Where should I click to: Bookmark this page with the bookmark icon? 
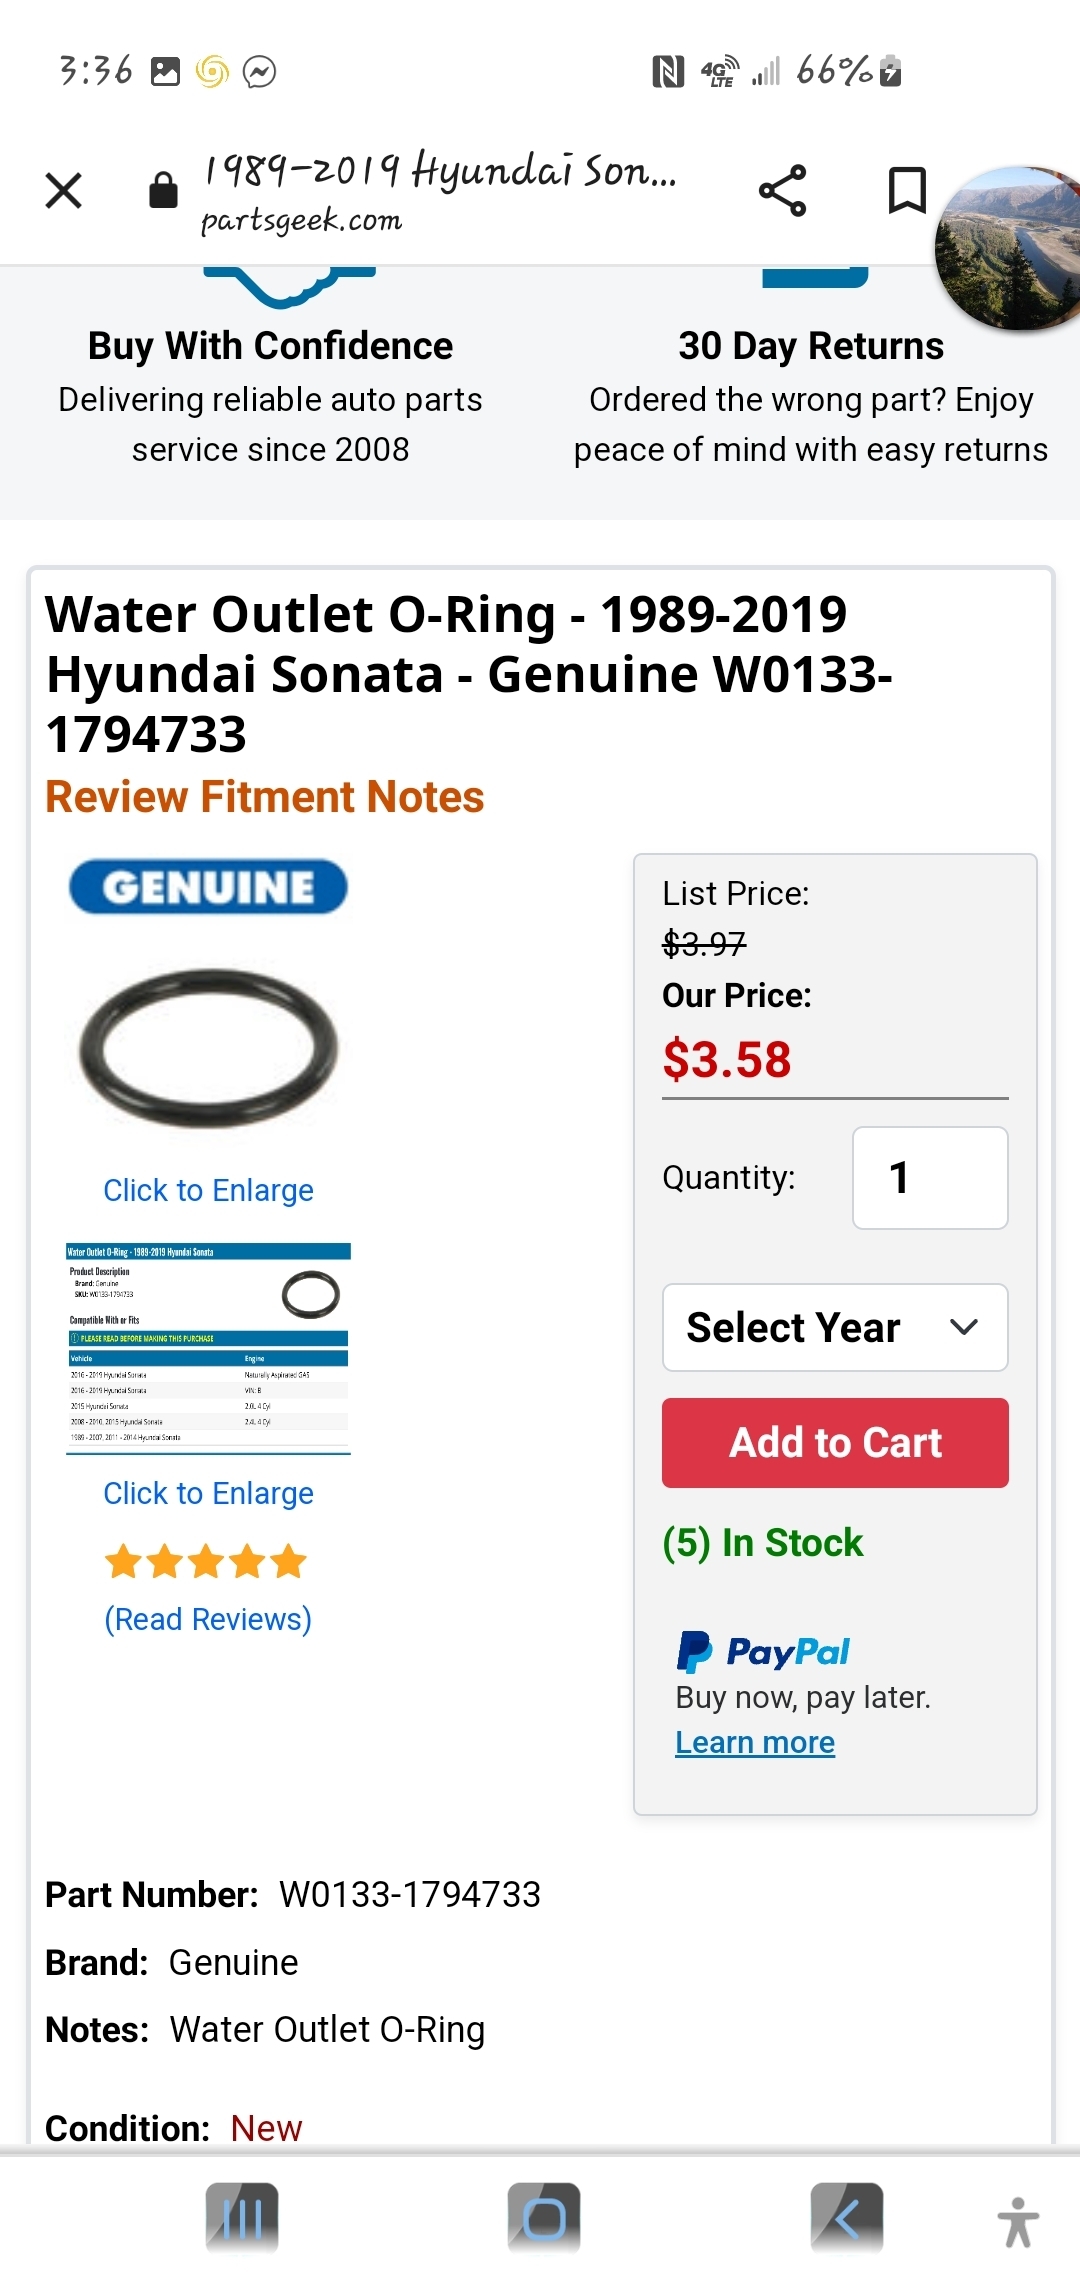coord(906,190)
